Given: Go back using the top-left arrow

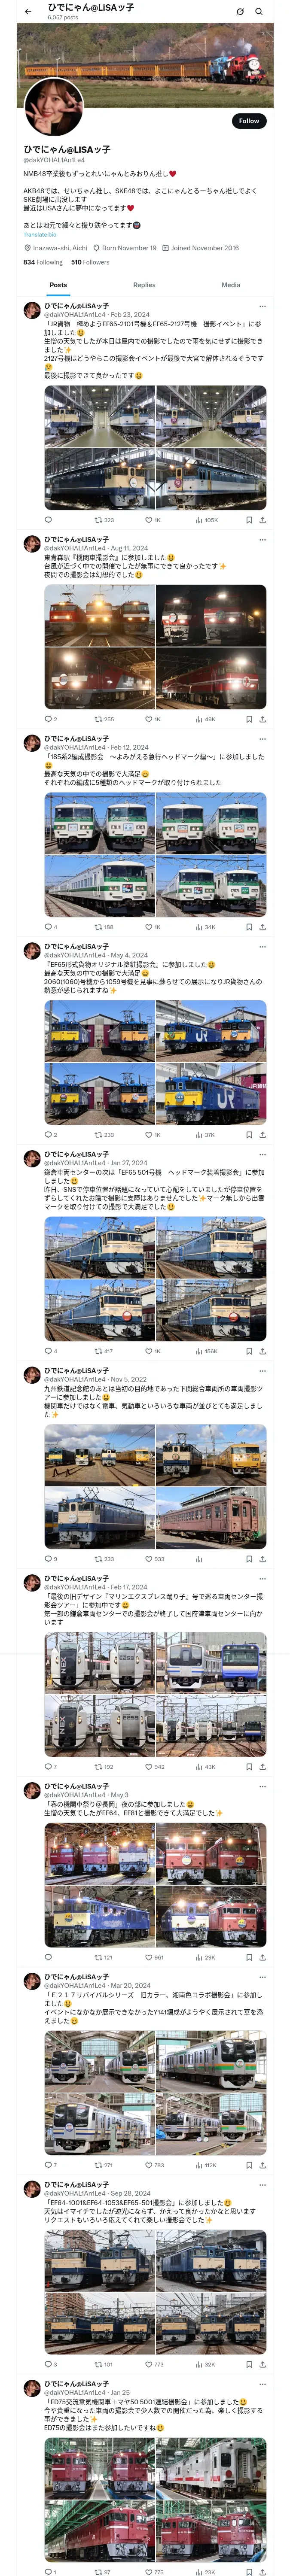Looking at the screenshot, I should point(28,12).
